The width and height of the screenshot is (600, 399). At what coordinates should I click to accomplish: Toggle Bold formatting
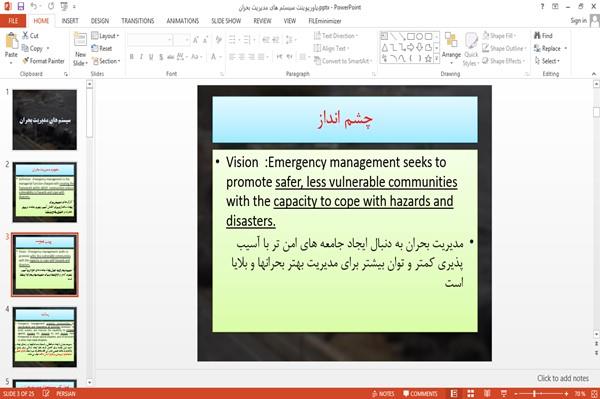132,57
